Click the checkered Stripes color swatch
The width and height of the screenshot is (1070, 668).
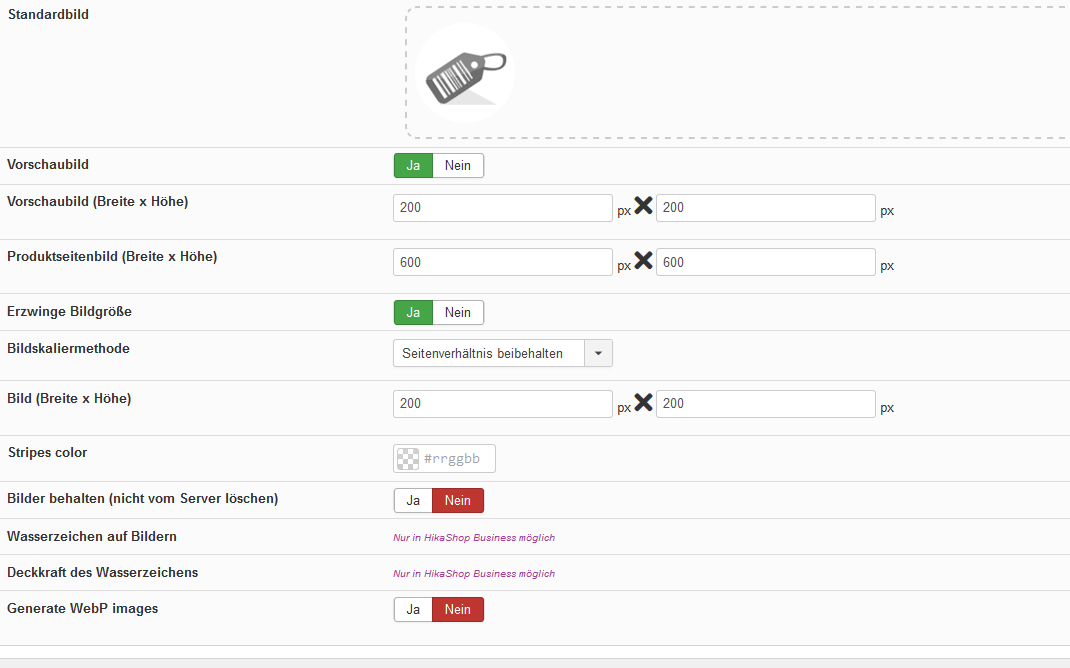pos(408,459)
